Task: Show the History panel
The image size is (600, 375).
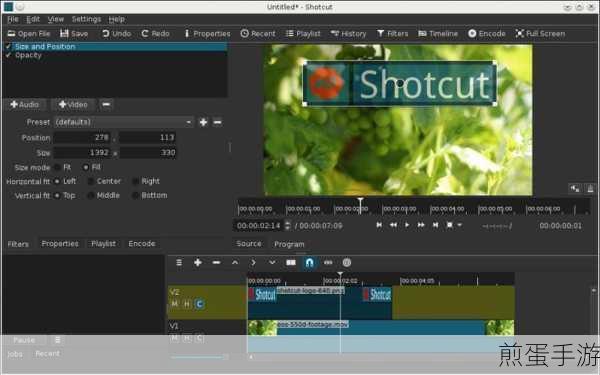Action: tap(348, 34)
